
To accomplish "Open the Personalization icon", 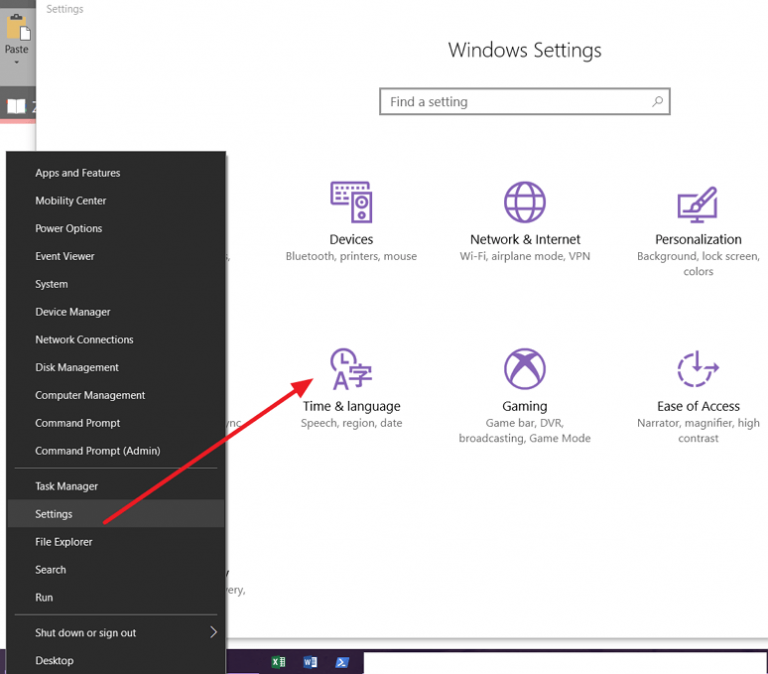I will (697, 204).
